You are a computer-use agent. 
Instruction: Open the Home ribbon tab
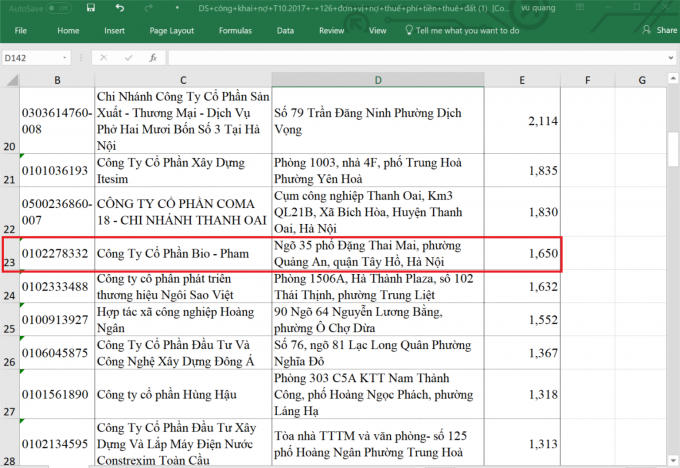(68, 30)
